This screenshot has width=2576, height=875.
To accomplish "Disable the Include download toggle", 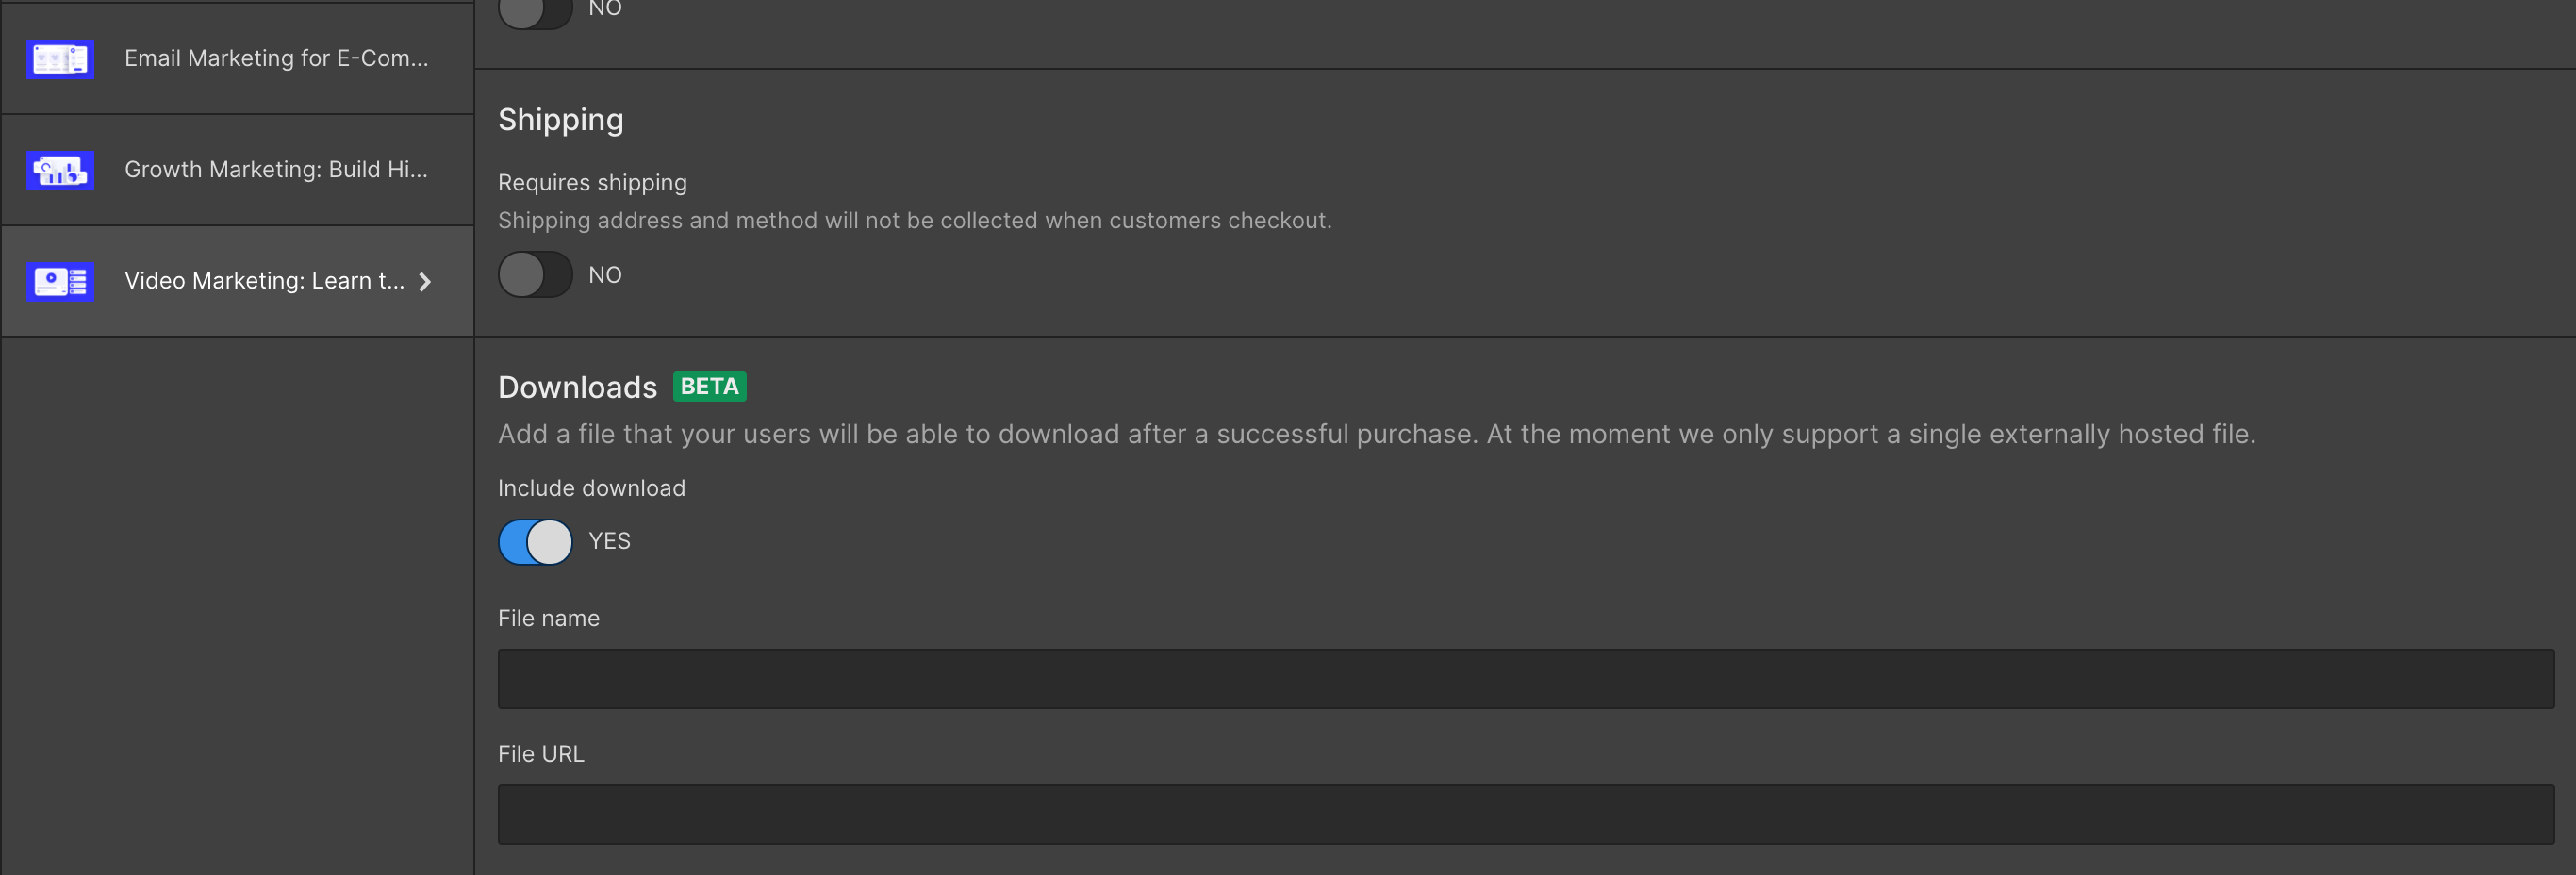I will pos(534,541).
